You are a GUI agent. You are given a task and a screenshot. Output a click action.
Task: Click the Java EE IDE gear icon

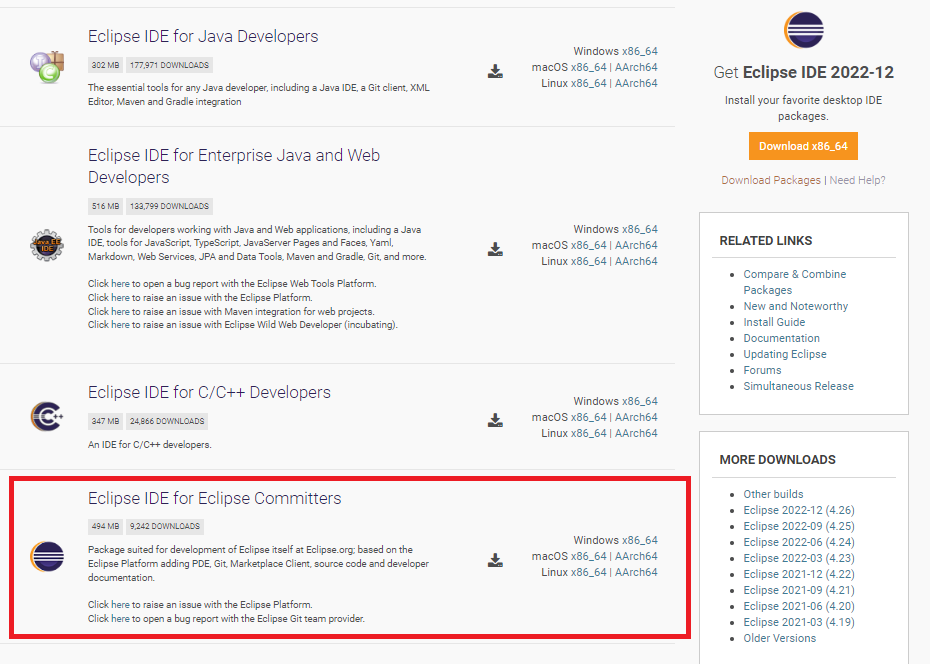(x=47, y=245)
